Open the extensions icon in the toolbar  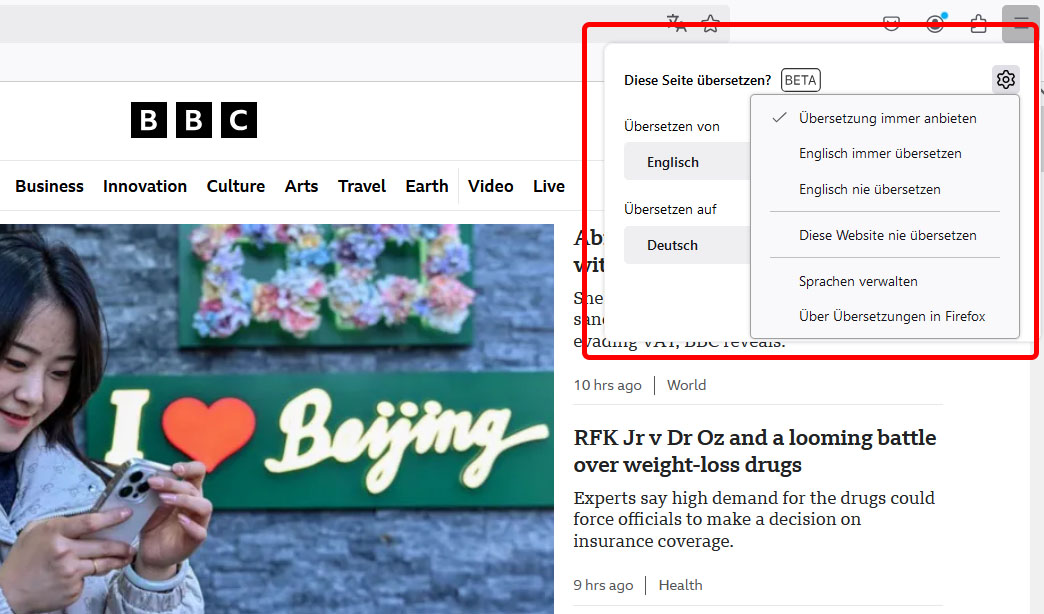979,23
